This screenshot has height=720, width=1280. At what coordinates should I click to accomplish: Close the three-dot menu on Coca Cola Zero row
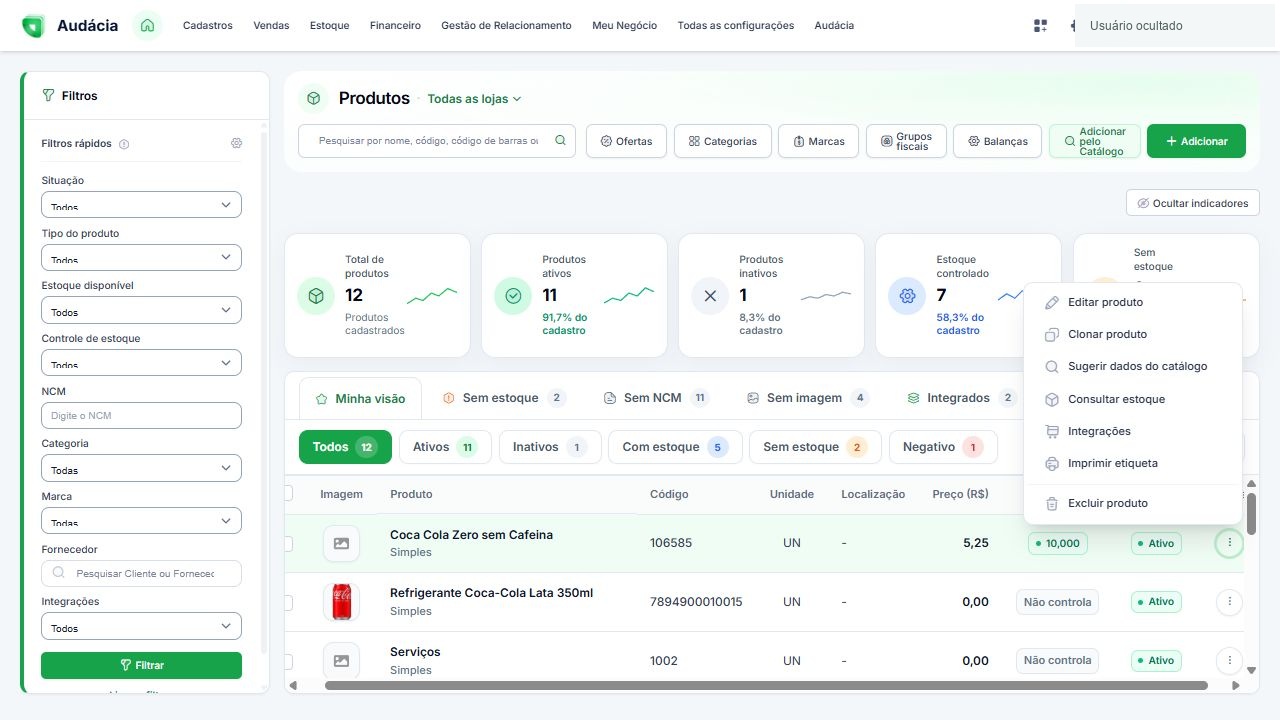[x=1229, y=543]
